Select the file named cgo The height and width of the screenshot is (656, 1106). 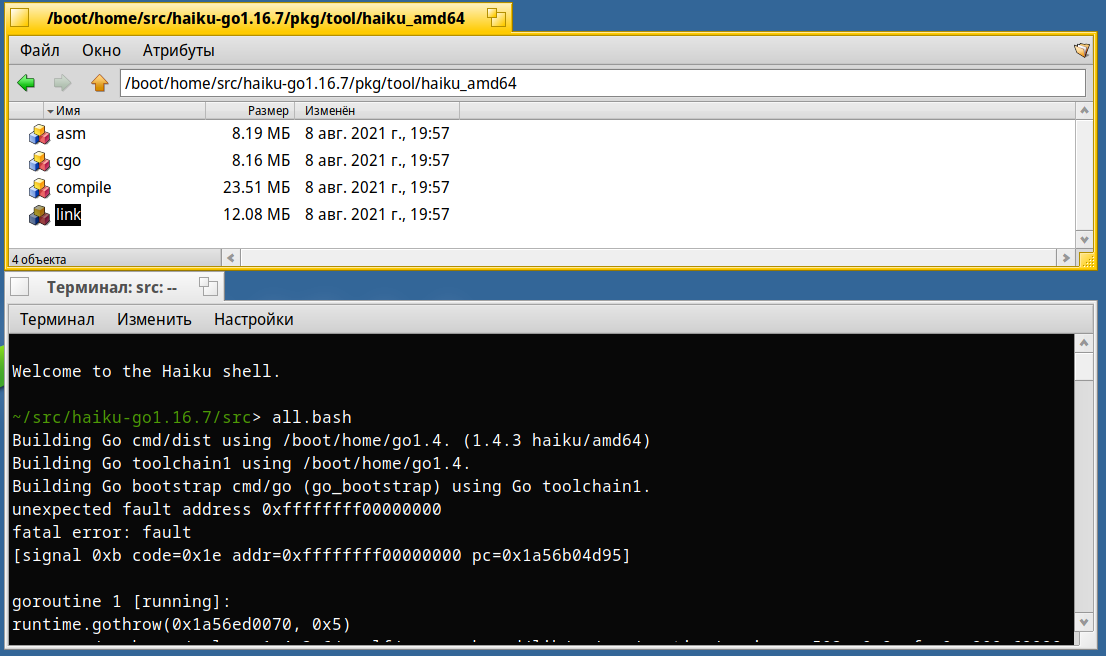(68, 161)
